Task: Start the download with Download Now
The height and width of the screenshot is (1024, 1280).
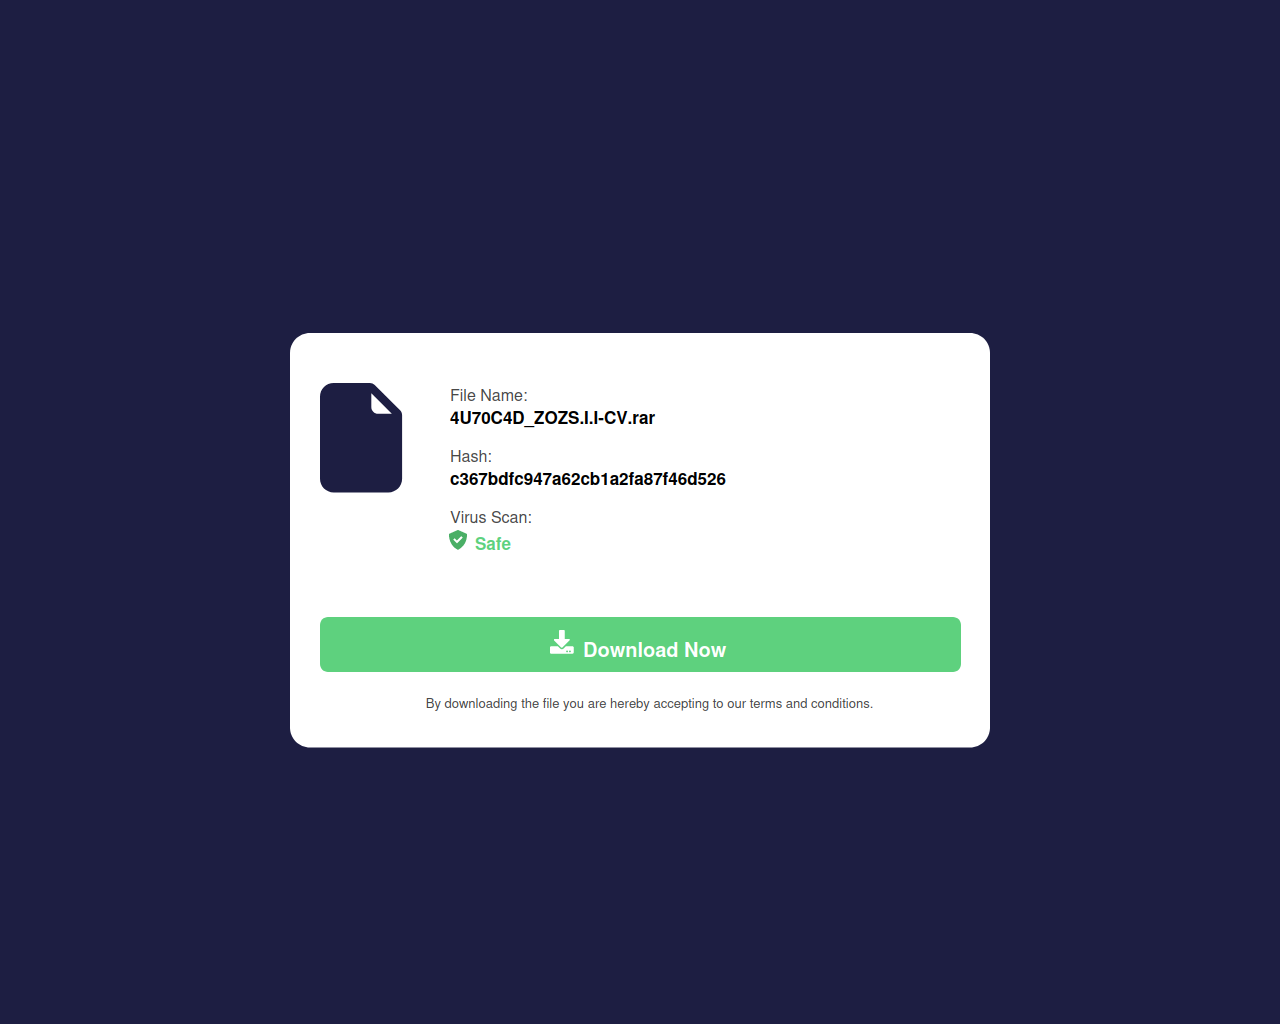Action: coord(640,645)
